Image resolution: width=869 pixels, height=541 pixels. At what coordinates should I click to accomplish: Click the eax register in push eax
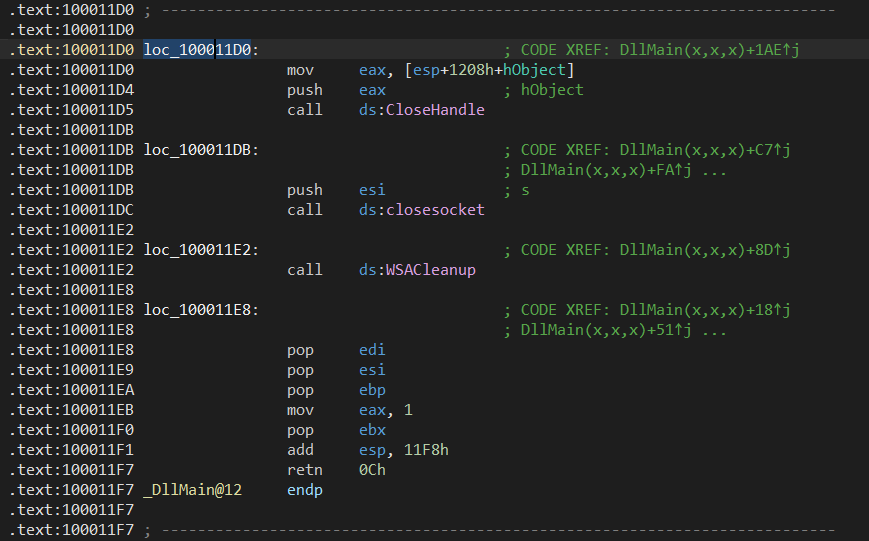point(372,90)
